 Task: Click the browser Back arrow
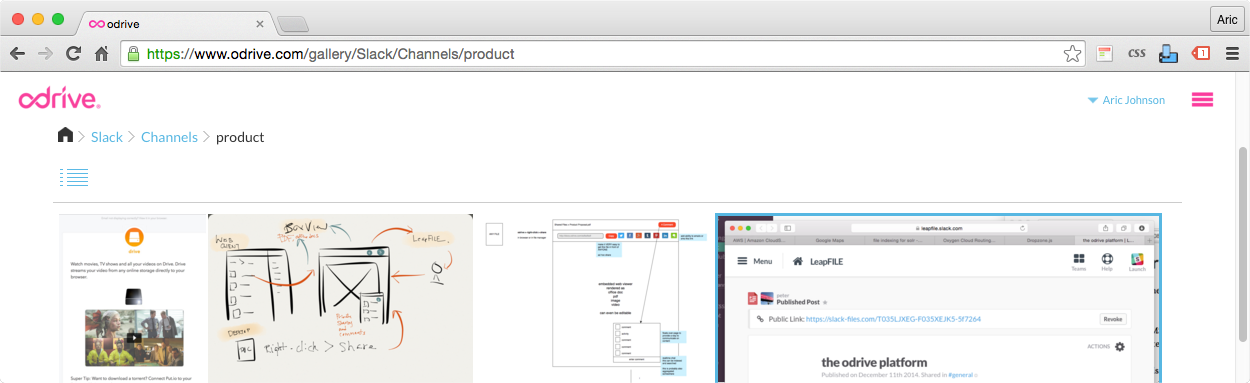17,54
